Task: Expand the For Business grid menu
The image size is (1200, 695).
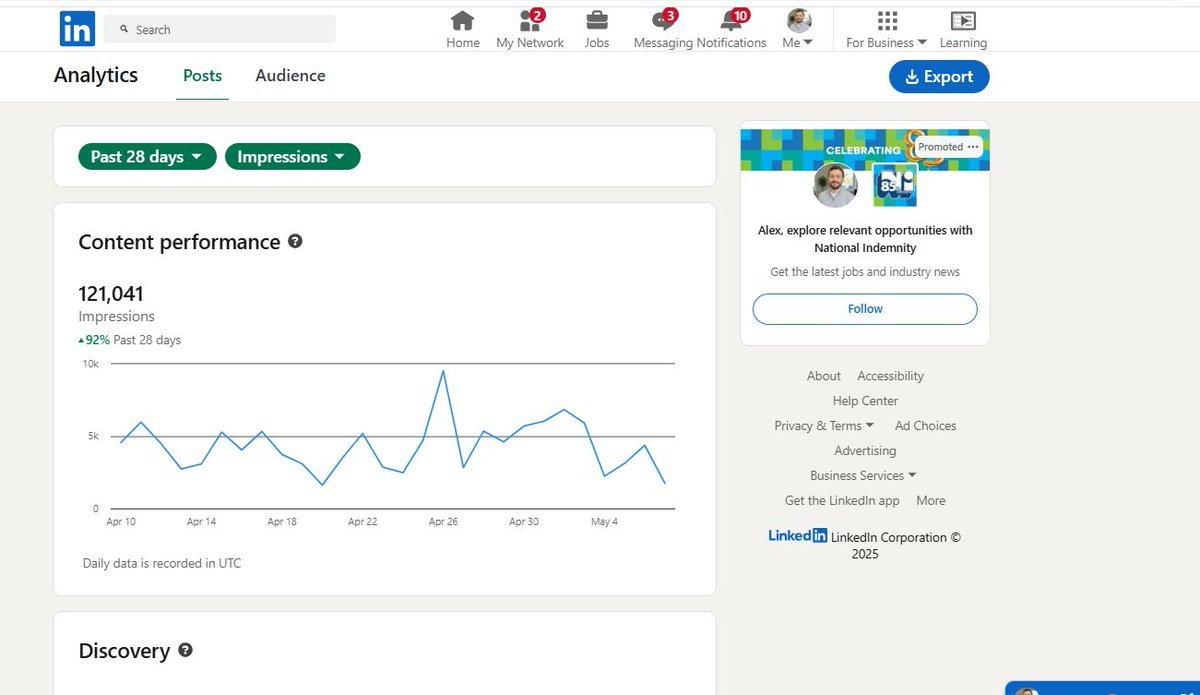Action: point(886,29)
